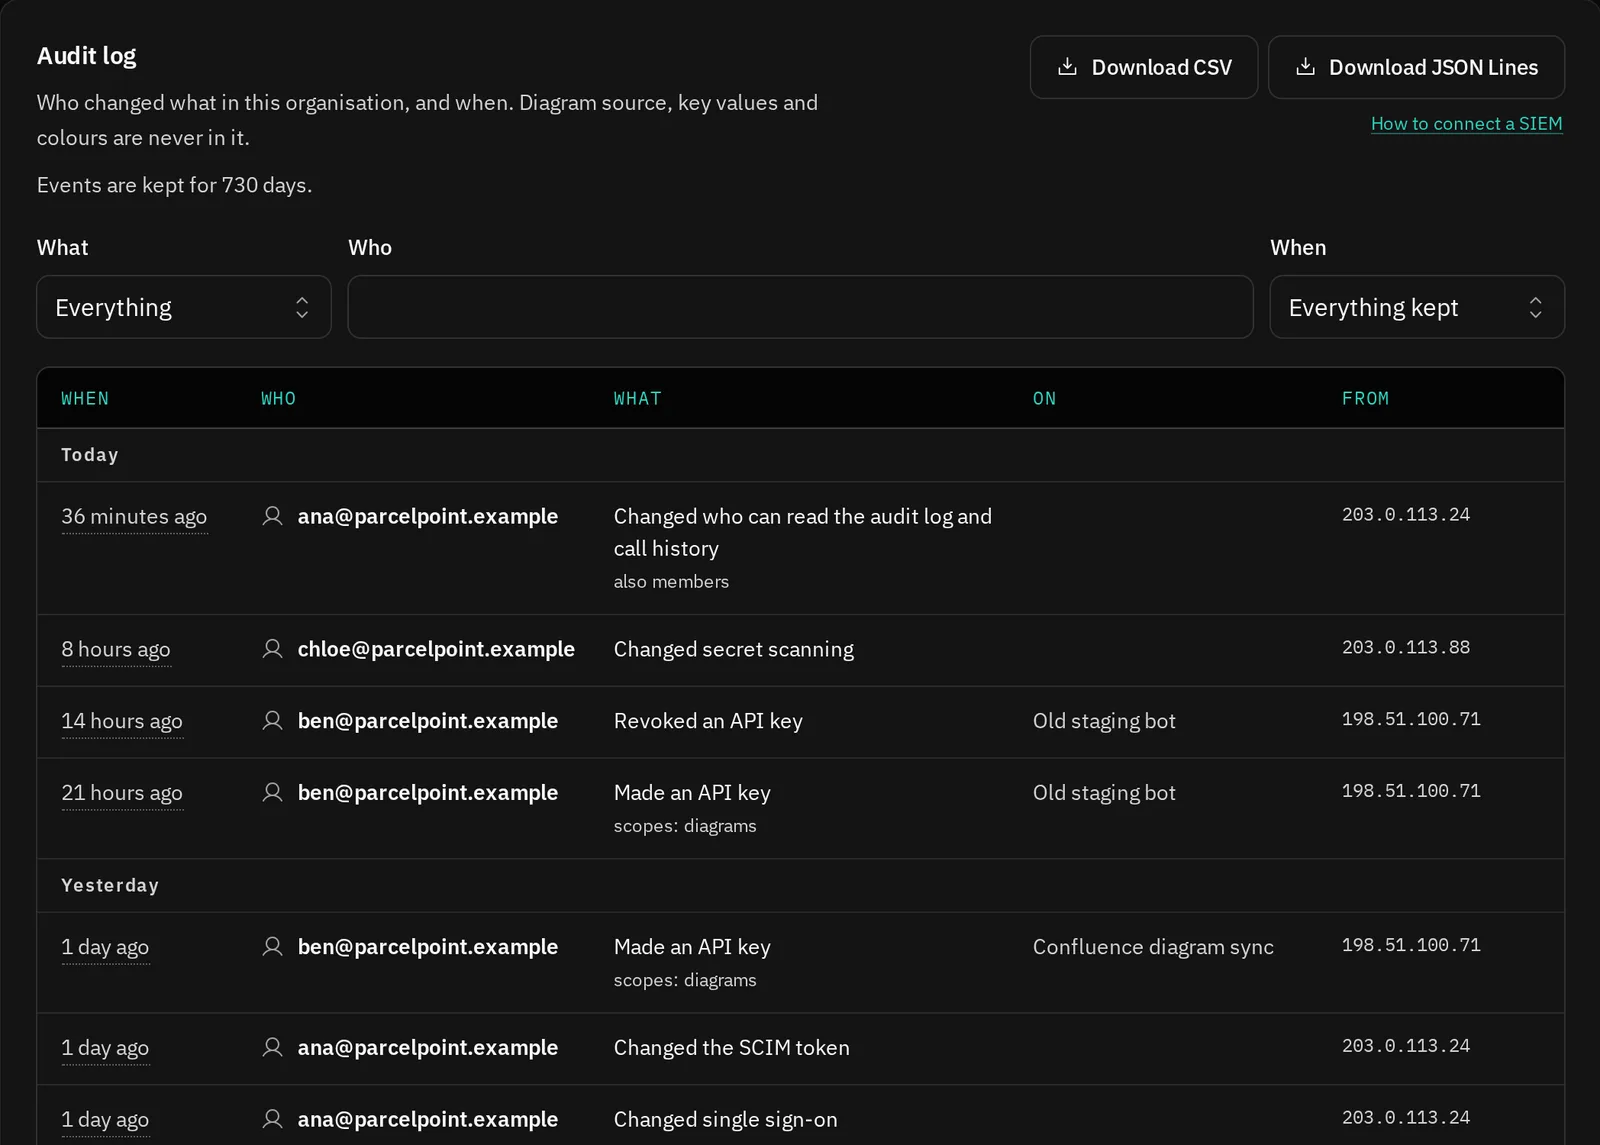Image resolution: width=1600 pixels, height=1145 pixels.
Task: Click the 21 hours ago timestamp
Action: coord(122,794)
